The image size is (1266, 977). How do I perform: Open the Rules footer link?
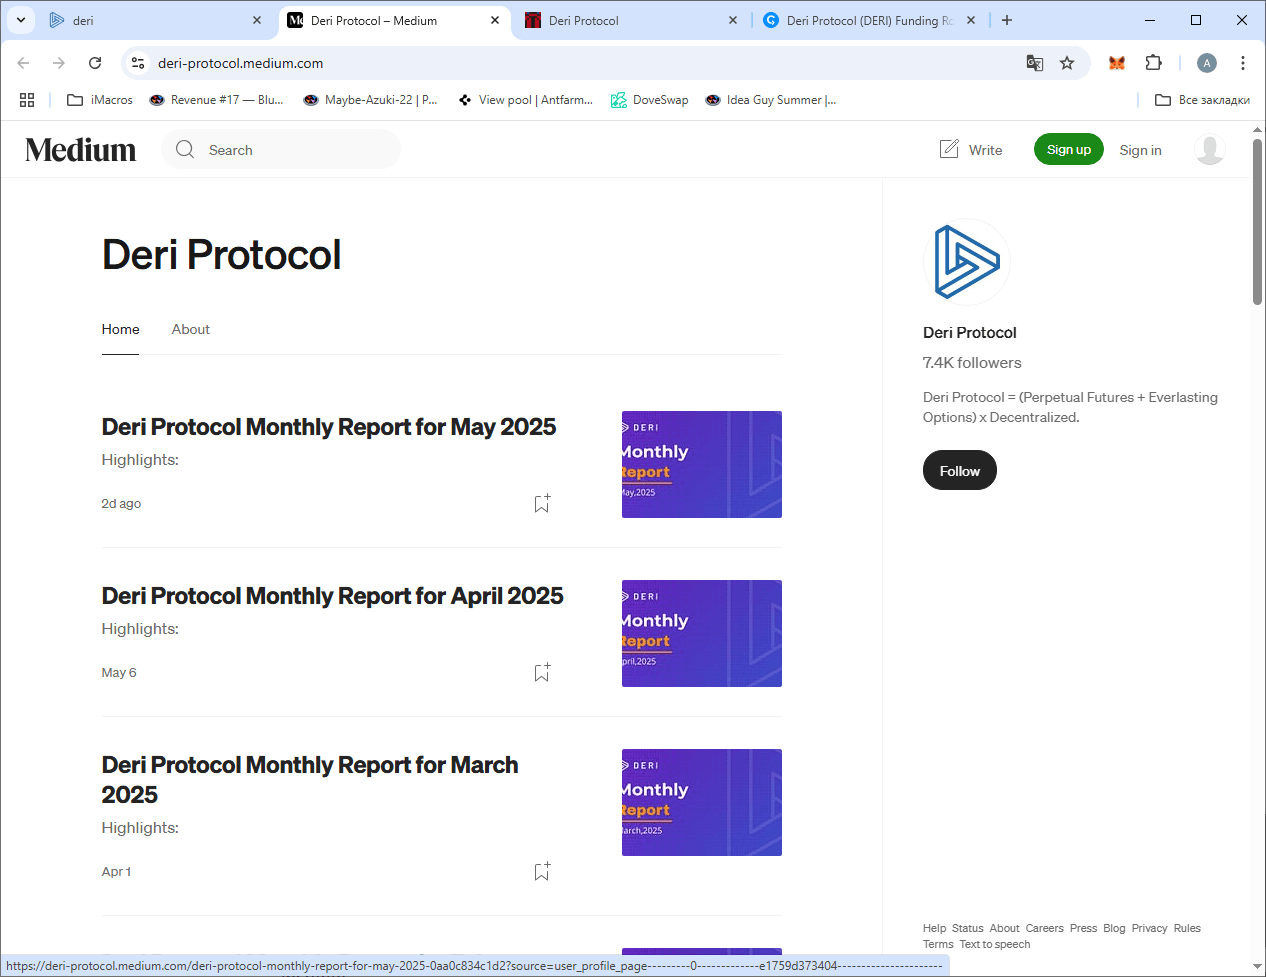click(x=1187, y=928)
